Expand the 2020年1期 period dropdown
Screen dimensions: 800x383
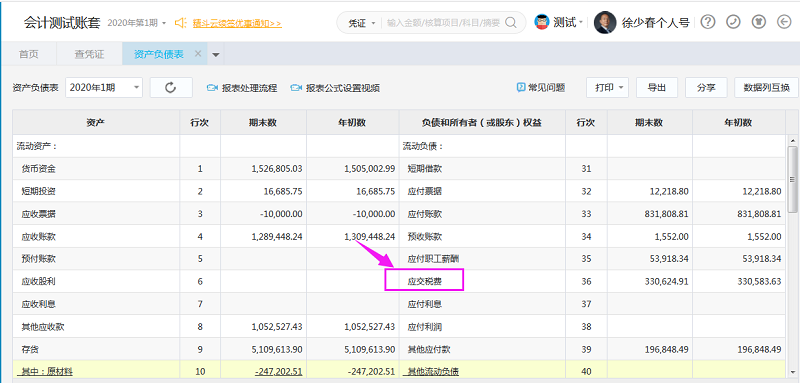coord(104,88)
